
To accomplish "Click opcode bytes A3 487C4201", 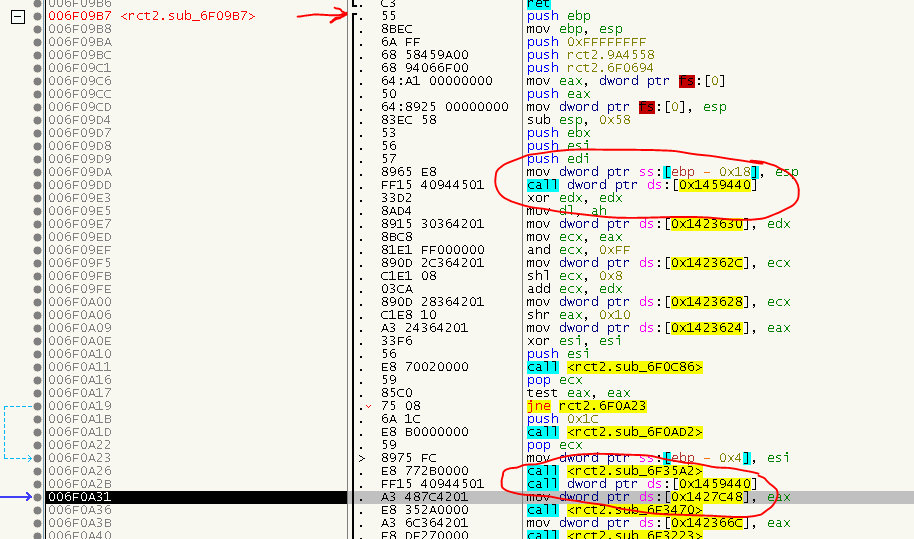I will (425, 497).
